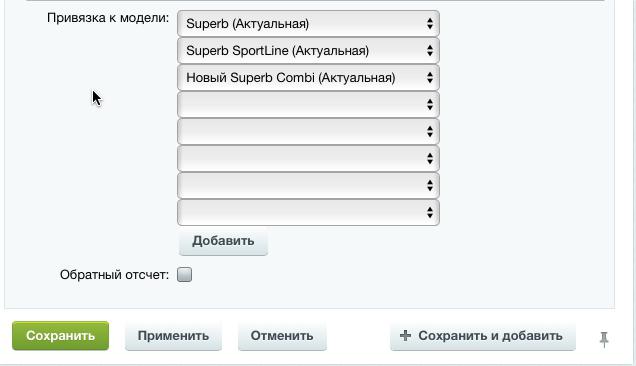Open the Superb SportLine (Актуальная) dropdown
Image resolution: width=636 pixels, height=366 pixels.
pyautogui.click(x=308, y=51)
